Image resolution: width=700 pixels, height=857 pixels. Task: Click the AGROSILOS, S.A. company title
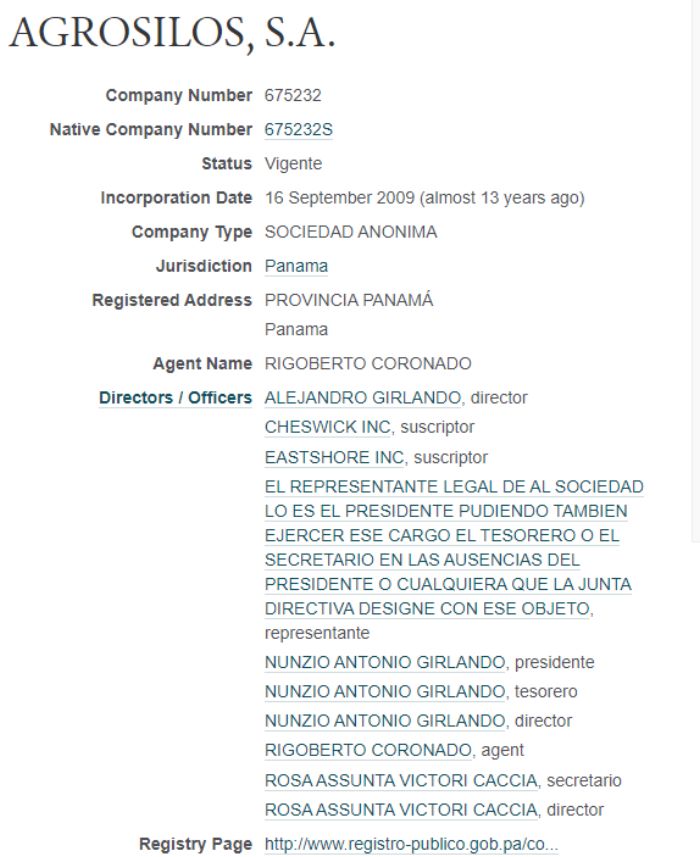pos(172,33)
